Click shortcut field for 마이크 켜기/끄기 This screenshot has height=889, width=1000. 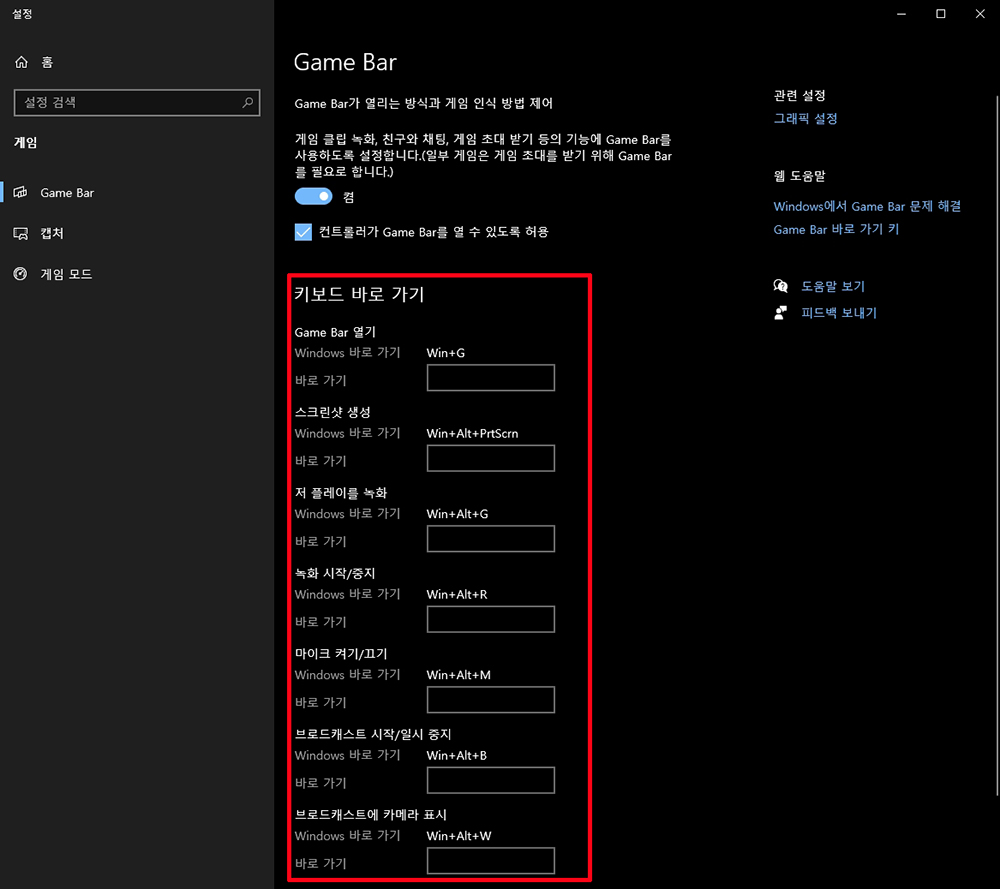click(x=490, y=700)
